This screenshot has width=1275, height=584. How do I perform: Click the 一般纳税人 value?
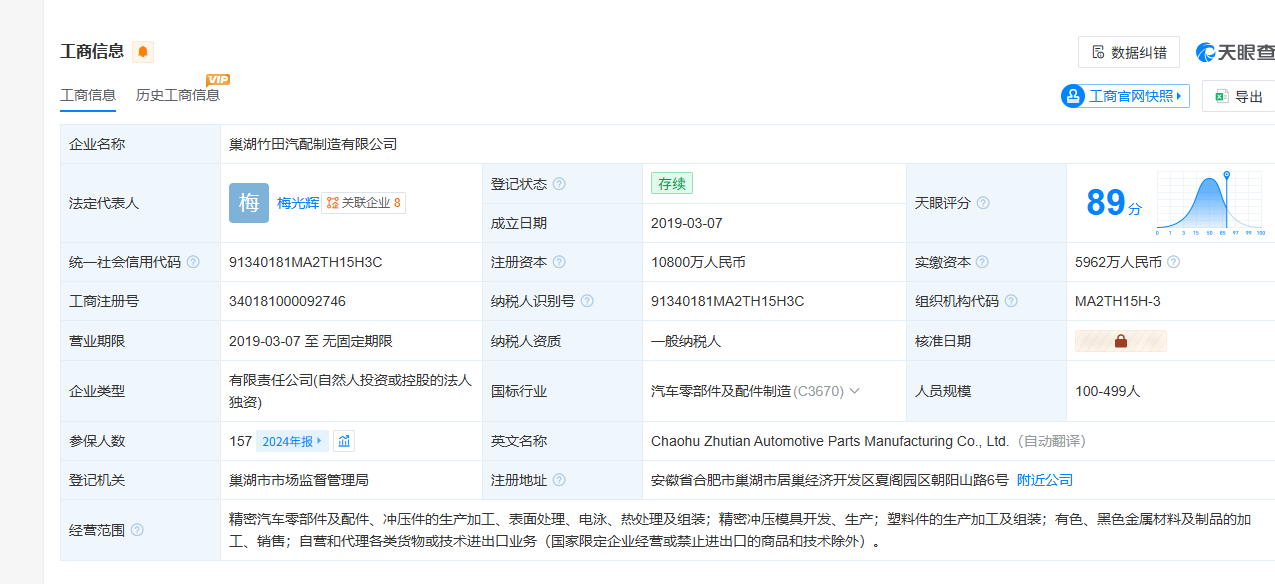pos(686,341)
